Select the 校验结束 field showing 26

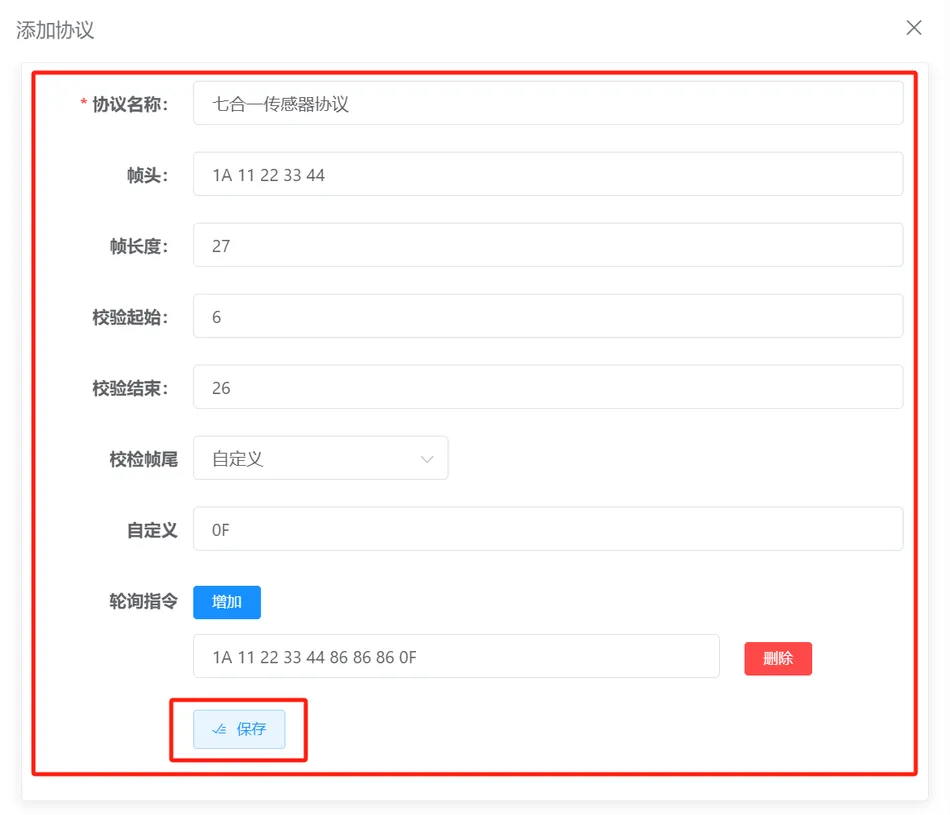[x=547, y=387]
